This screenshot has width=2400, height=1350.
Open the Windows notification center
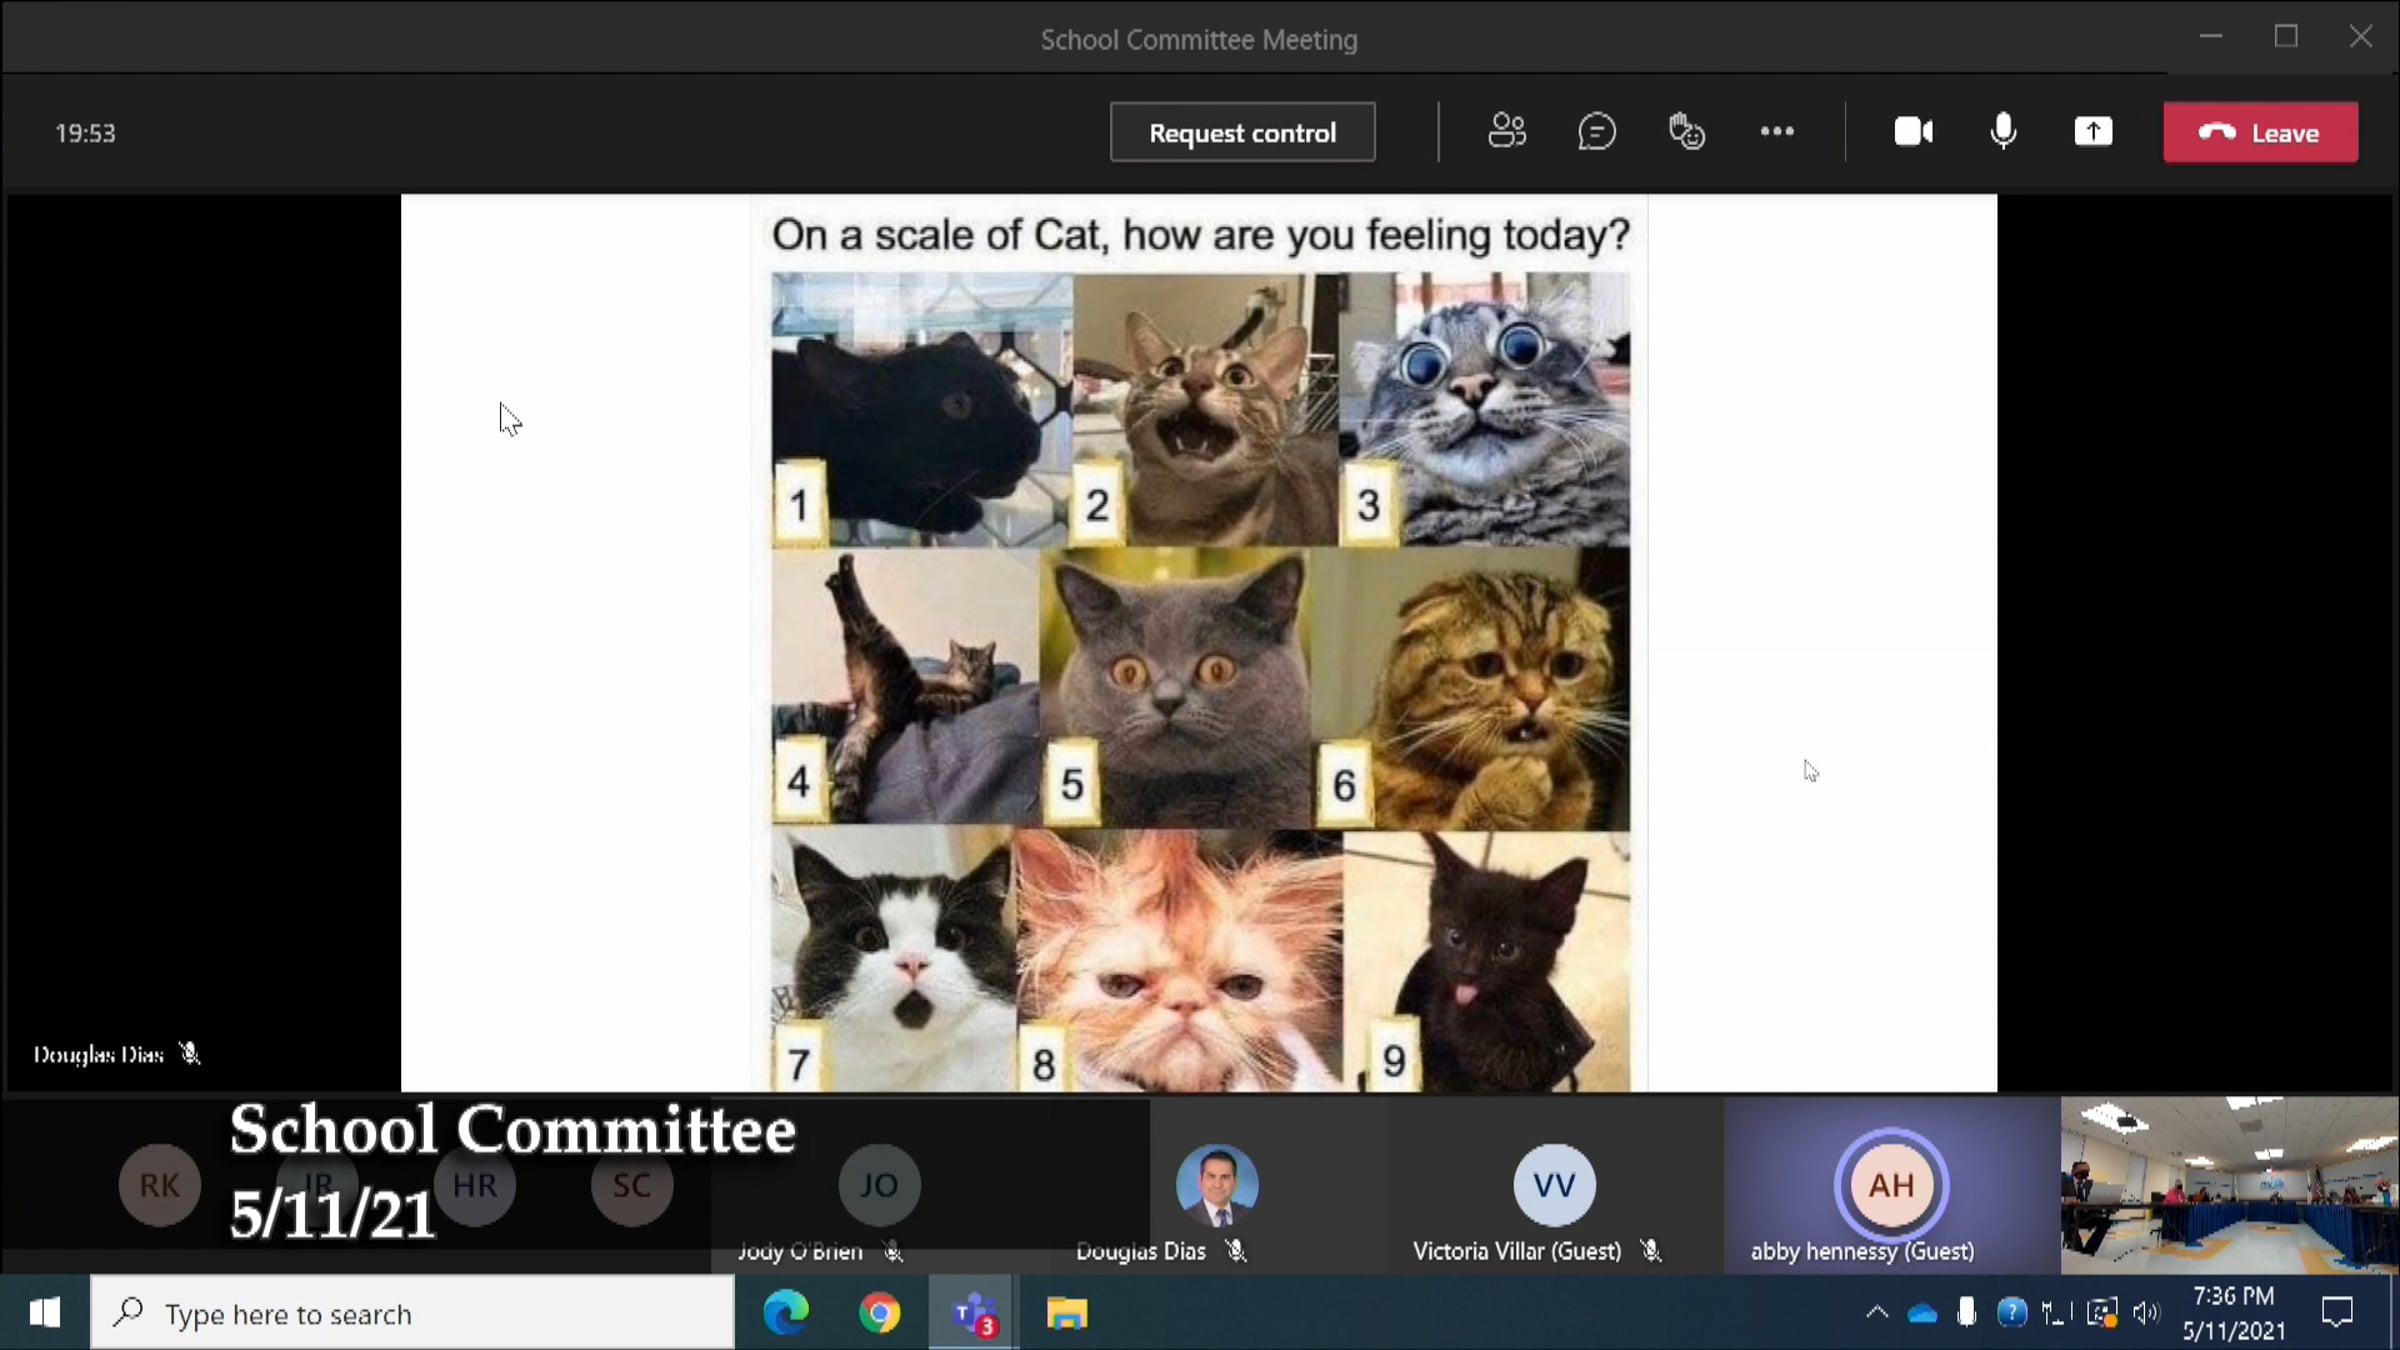2336,1313
